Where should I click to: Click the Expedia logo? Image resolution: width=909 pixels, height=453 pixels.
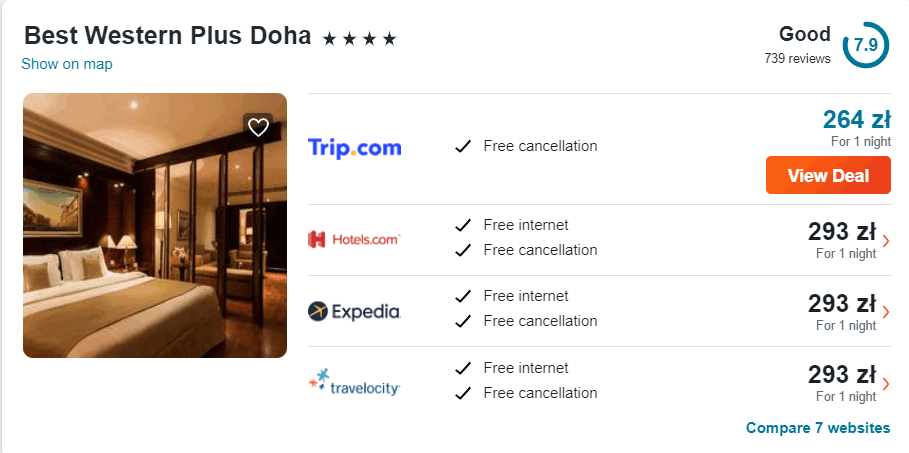pos(354,311)
